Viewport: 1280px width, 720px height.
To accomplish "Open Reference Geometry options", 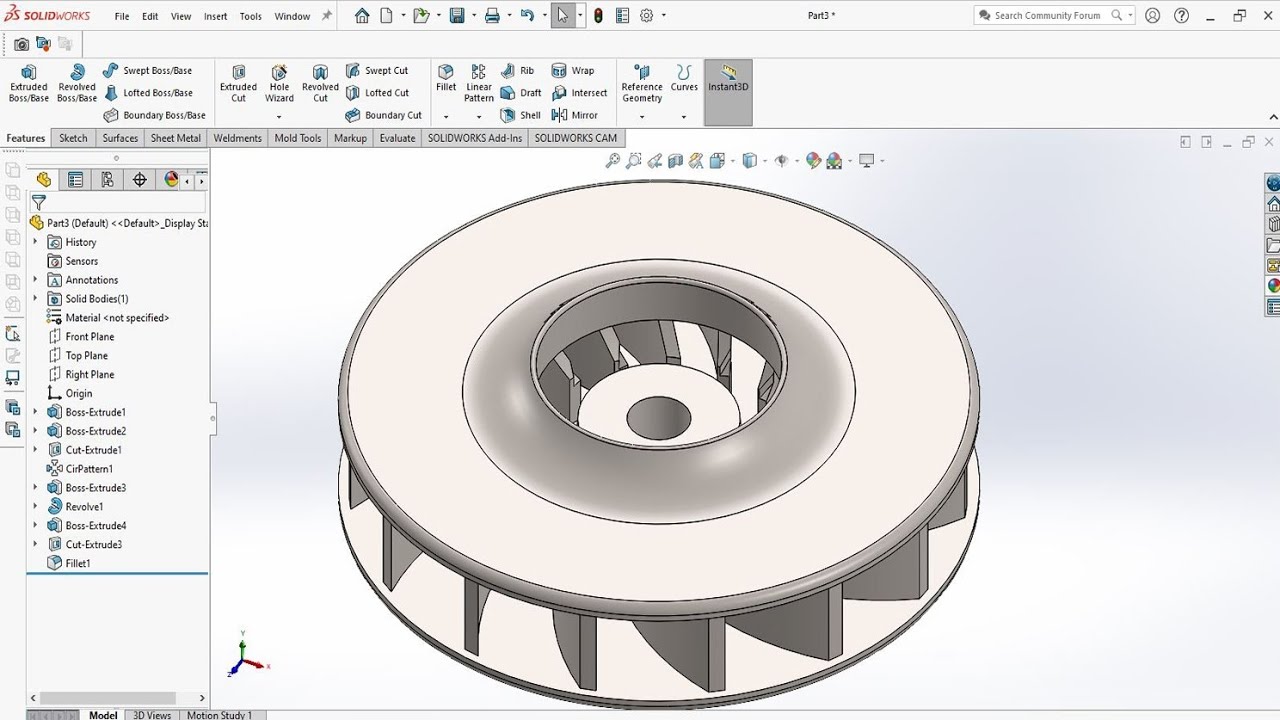I will tap(642, 83).
